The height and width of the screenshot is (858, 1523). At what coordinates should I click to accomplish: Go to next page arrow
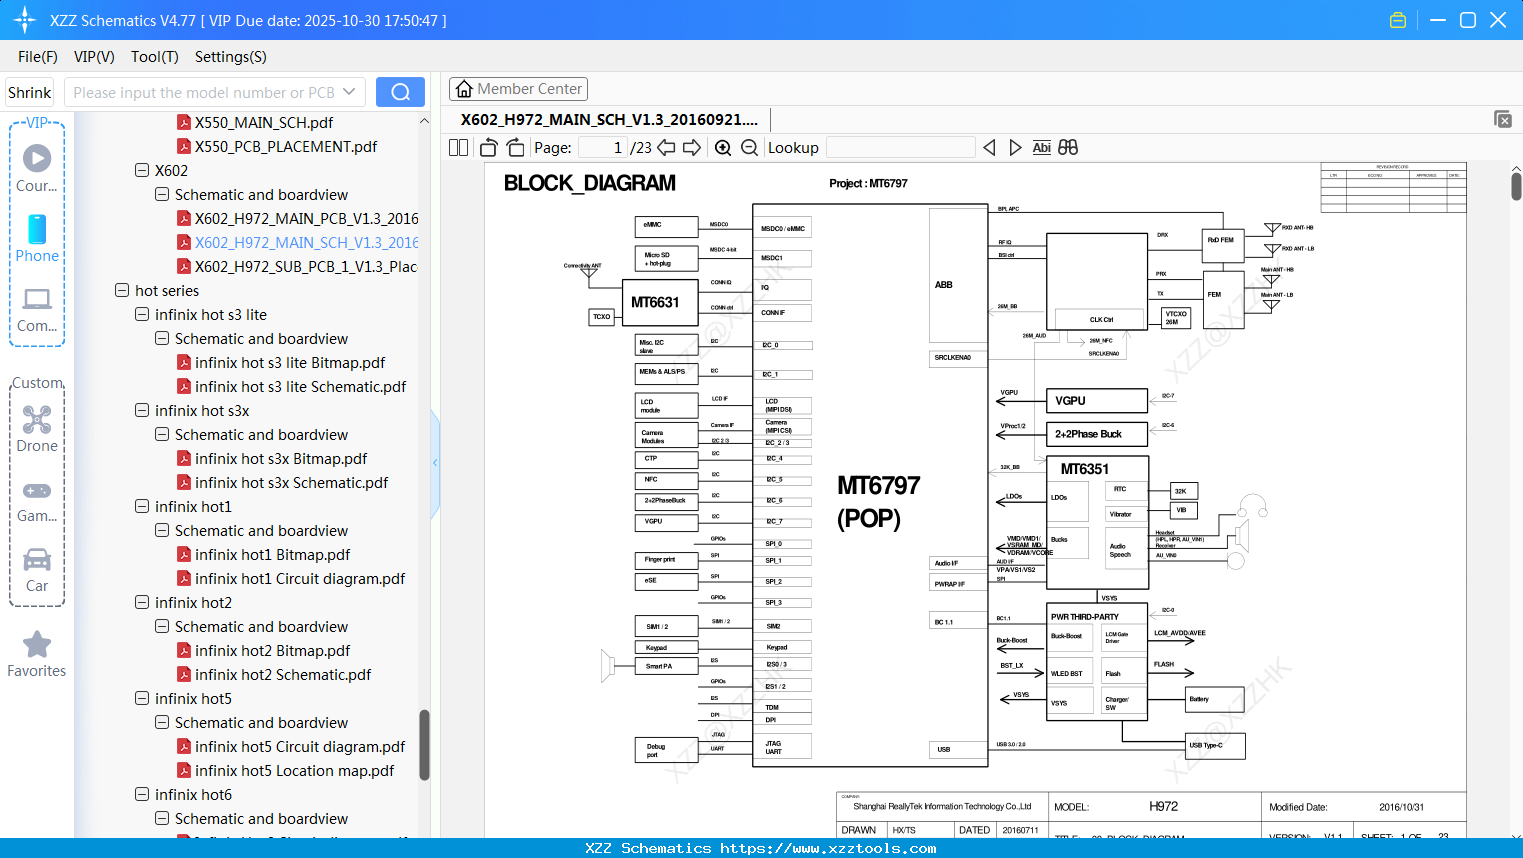(x=692, y=147)
